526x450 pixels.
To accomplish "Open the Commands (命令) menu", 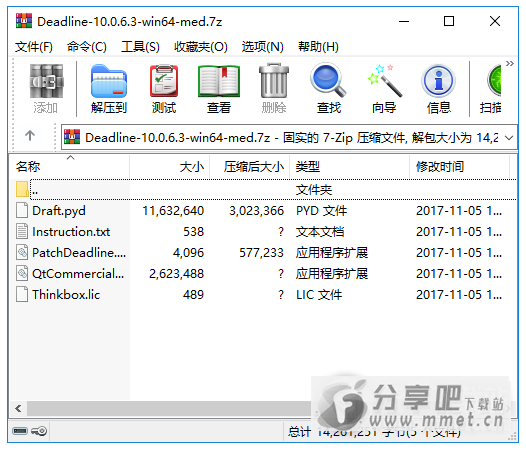I will (x=87, y=47).
